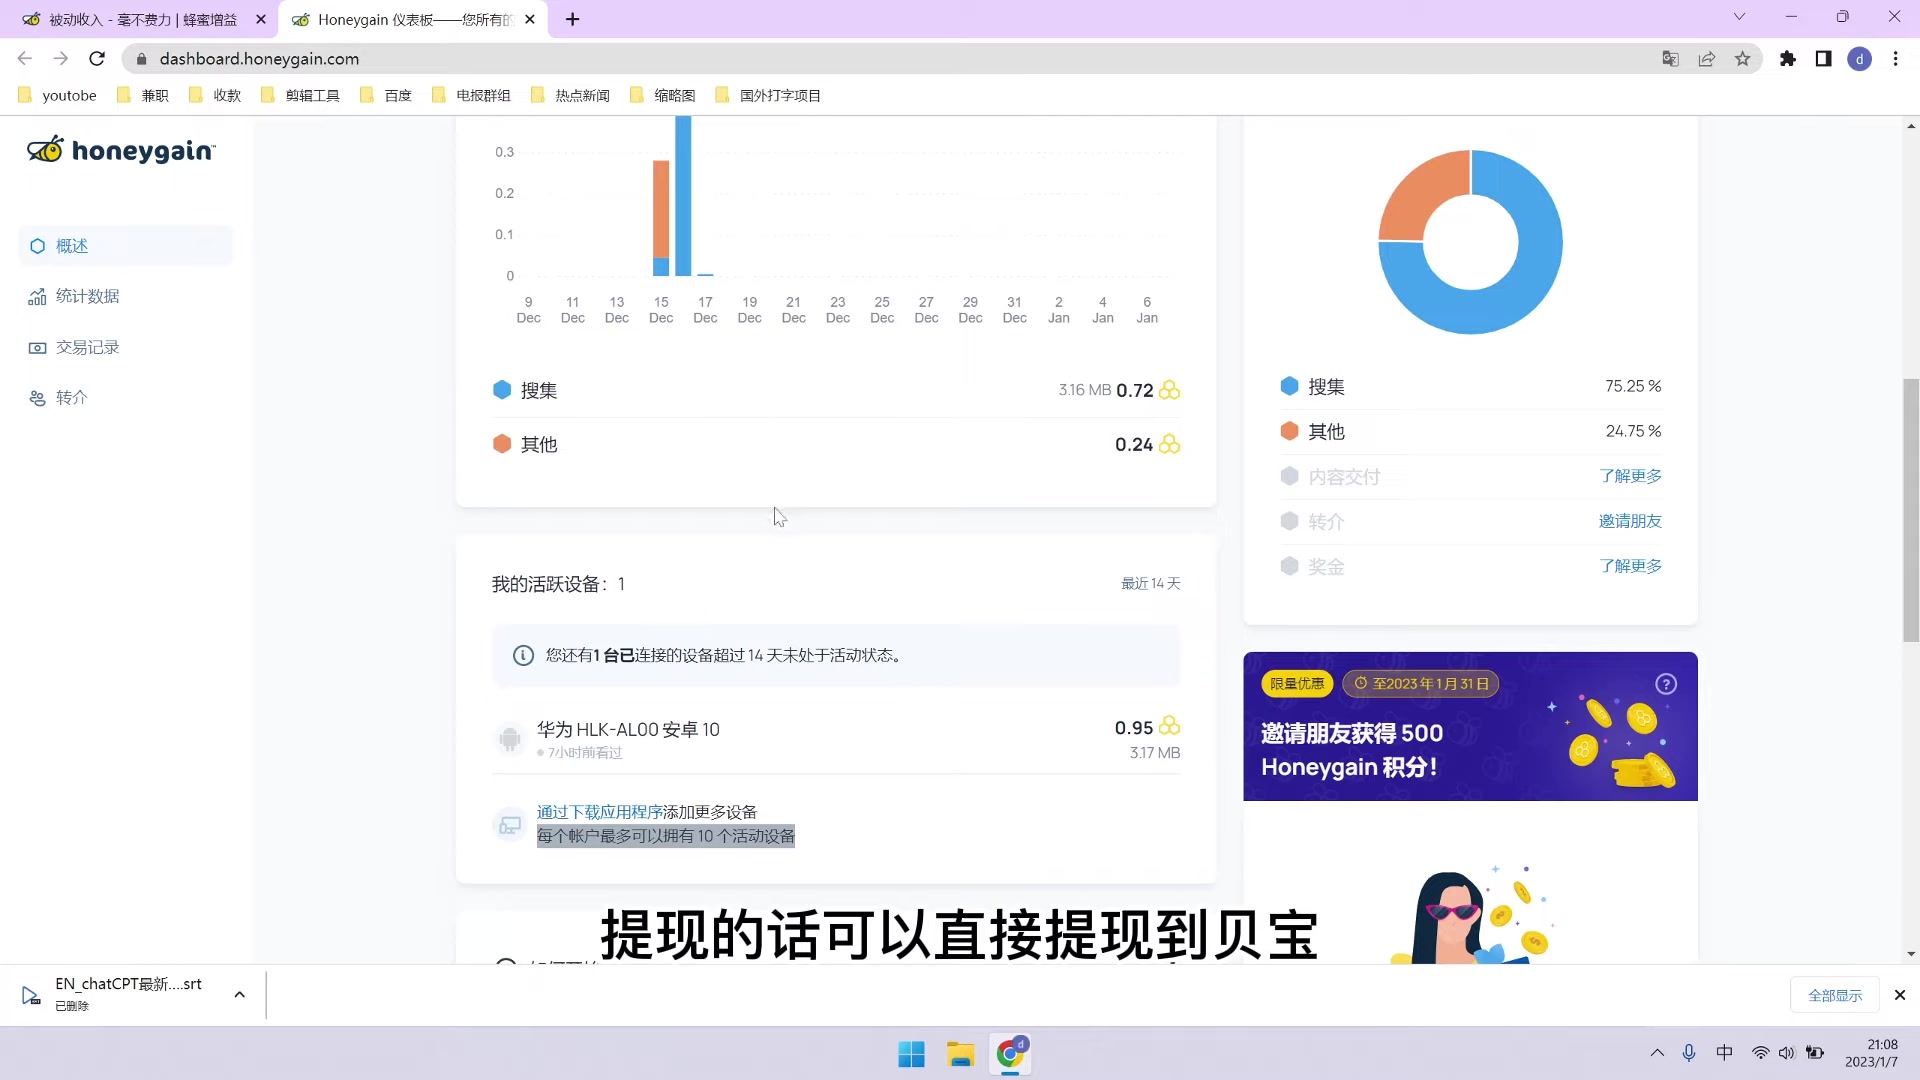This screenshot has width=1920, height=1080.
Task: Open Windows Start menu
Action: [x=911, y=1054]
